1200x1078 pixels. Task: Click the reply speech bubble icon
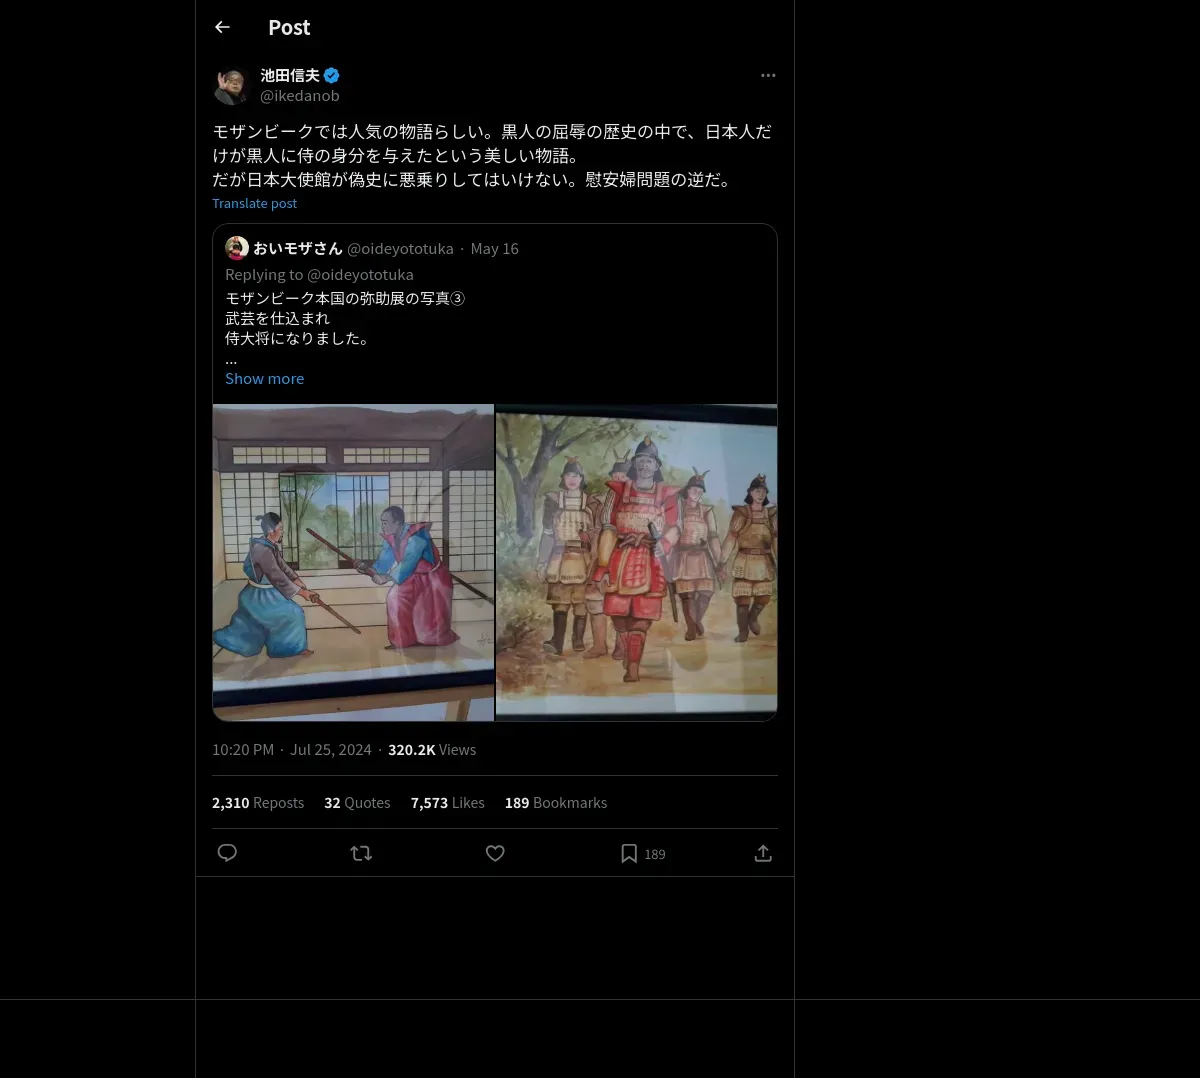tap(227, 853)
